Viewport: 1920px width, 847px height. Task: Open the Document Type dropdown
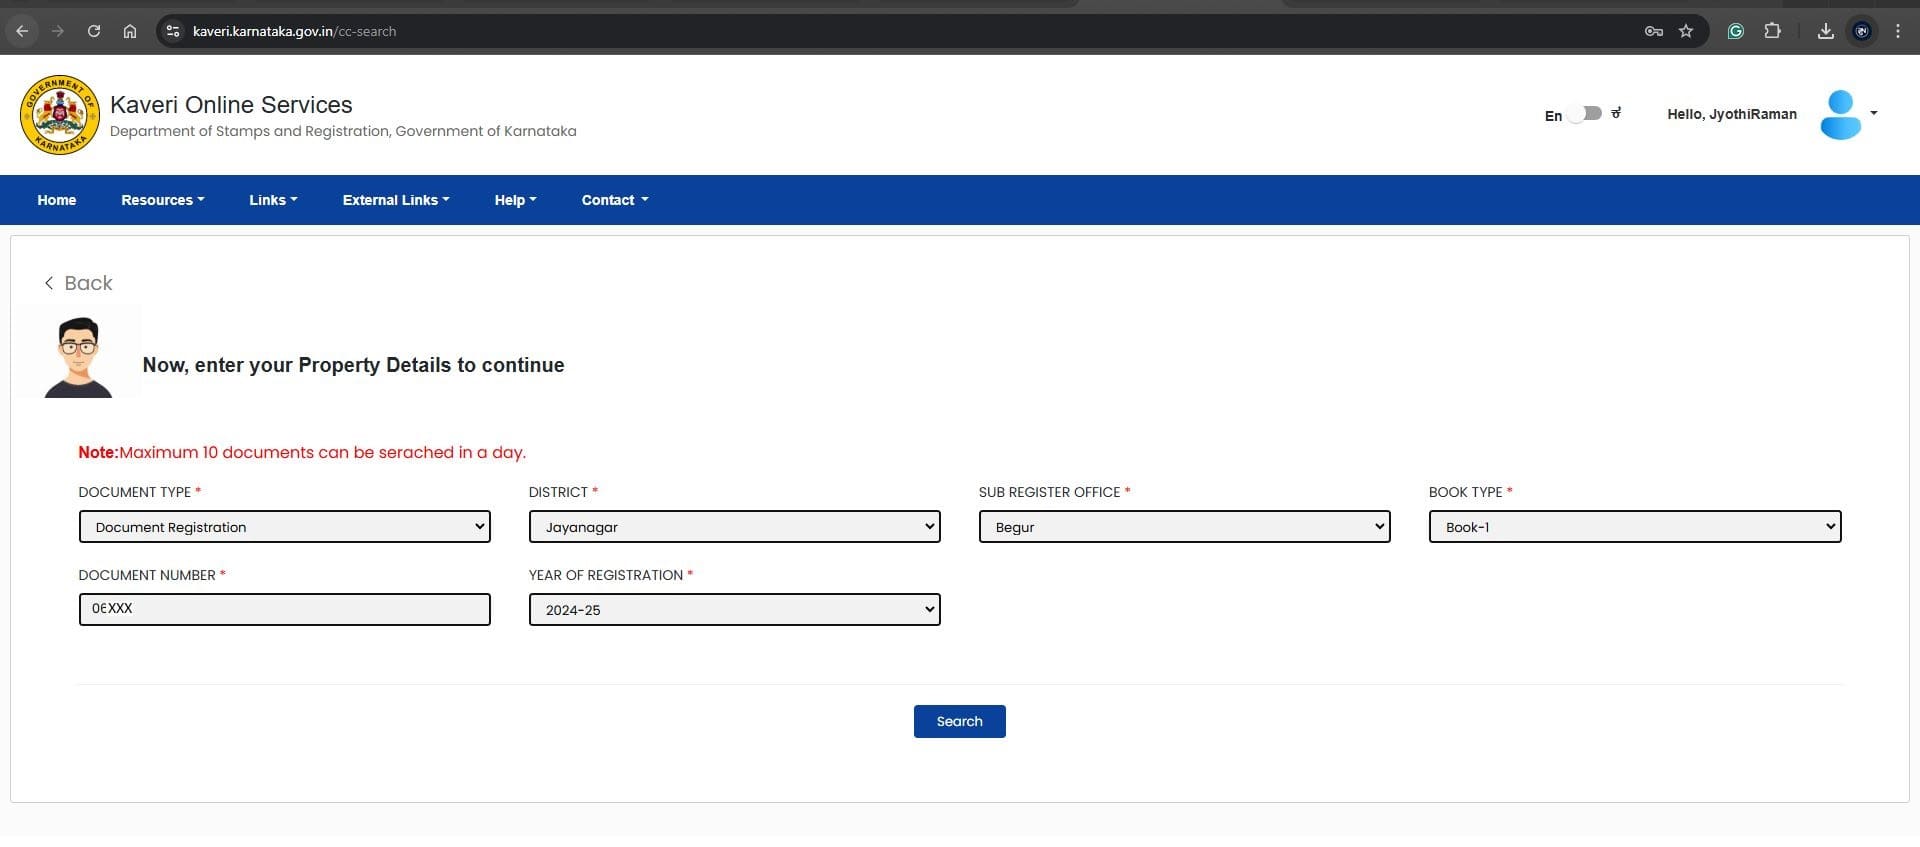pos(284,527)
